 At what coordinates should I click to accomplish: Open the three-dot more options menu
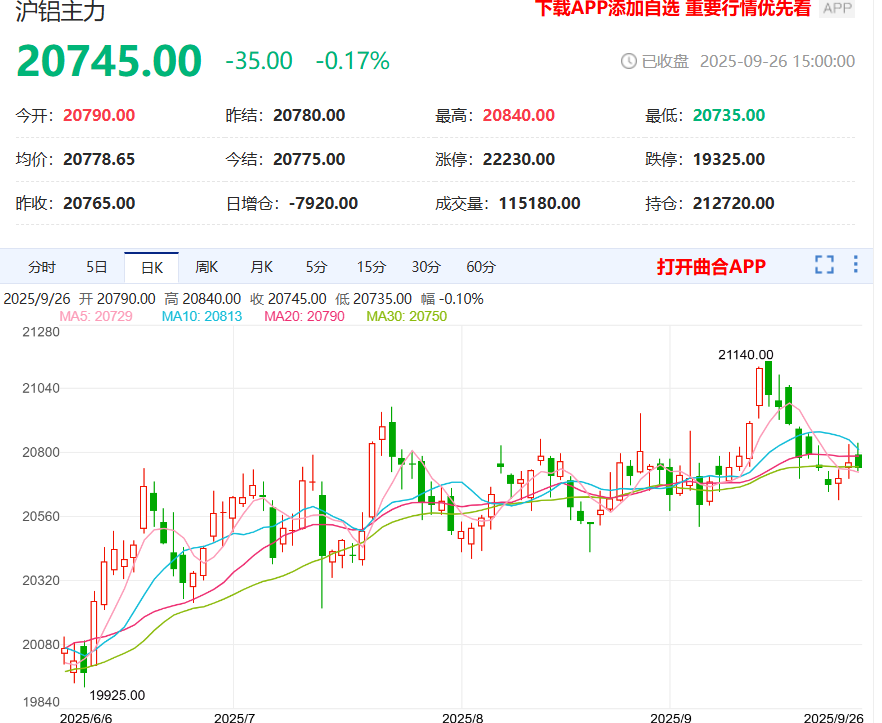tap(855, 265)
